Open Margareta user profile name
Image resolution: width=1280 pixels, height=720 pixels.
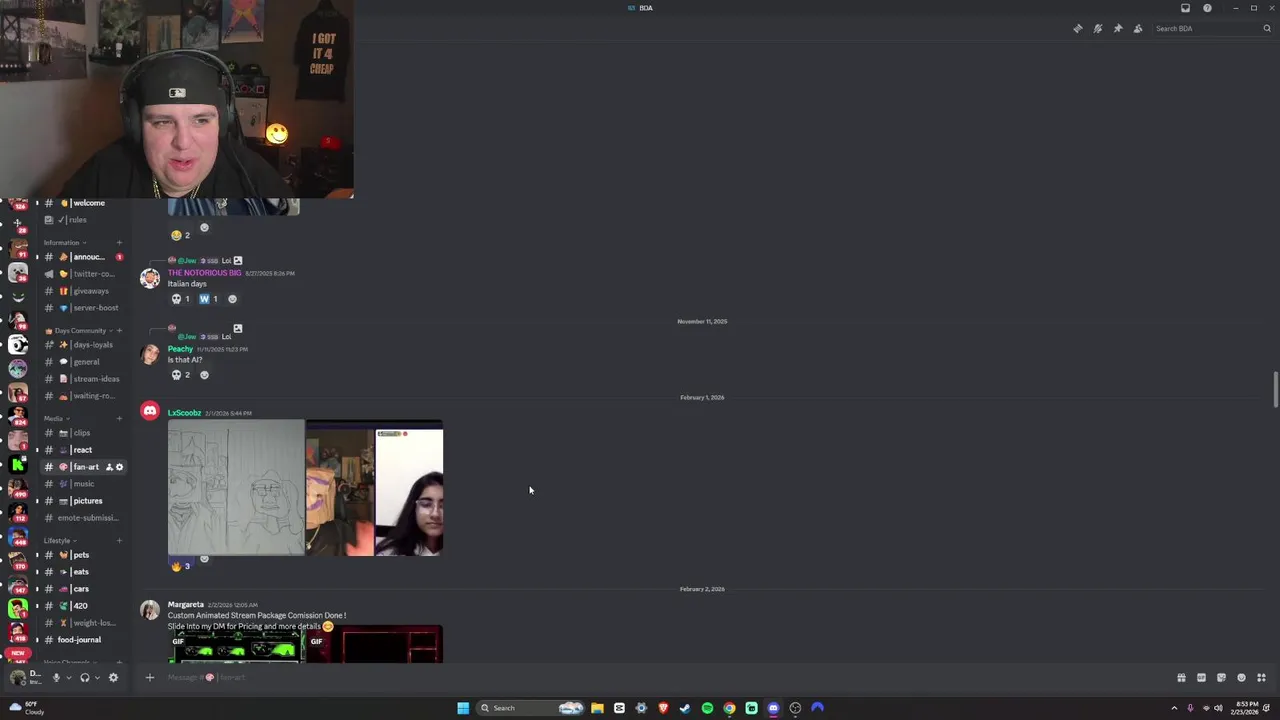coord(186,605)
